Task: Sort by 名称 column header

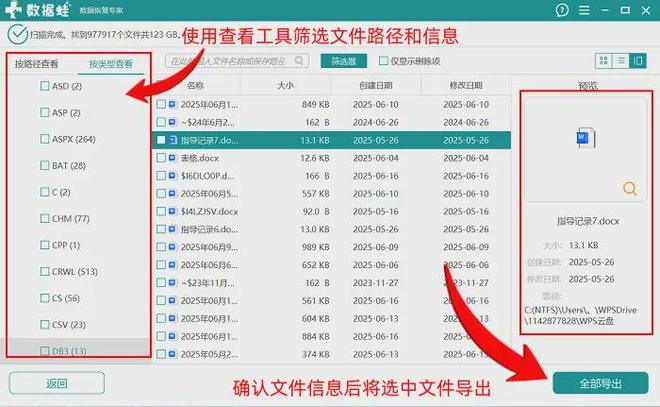Action: [195, 85]
